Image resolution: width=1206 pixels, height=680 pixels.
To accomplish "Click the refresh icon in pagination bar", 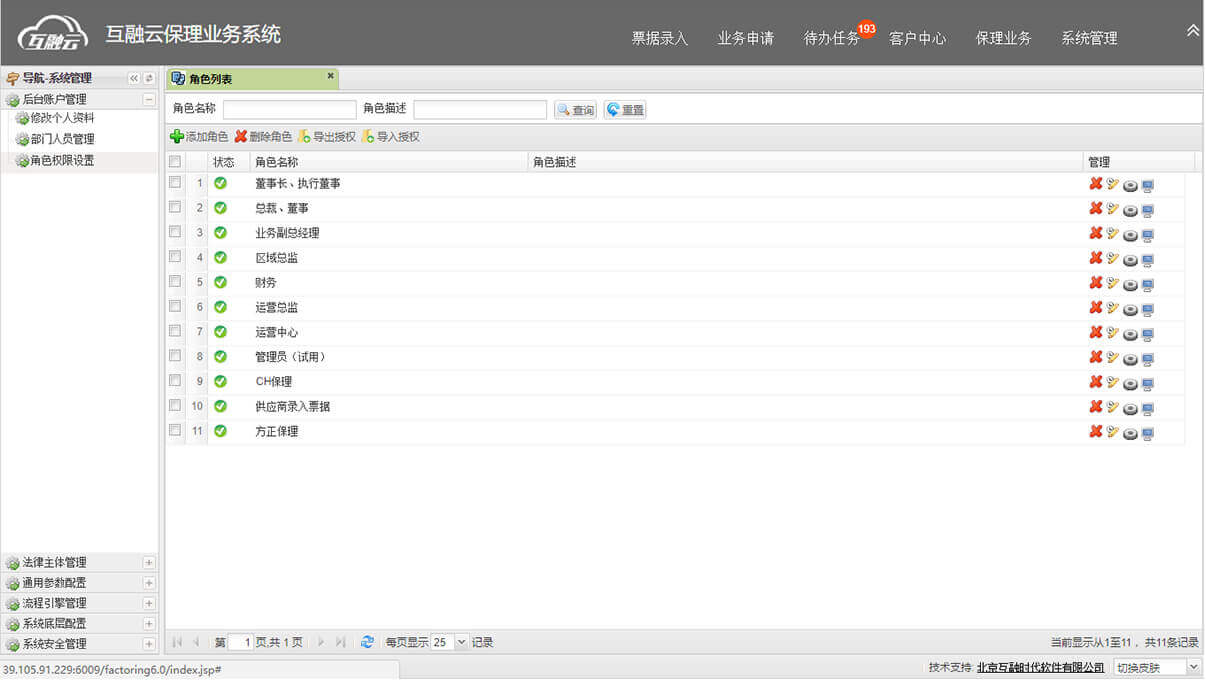I will coord(367,642).
